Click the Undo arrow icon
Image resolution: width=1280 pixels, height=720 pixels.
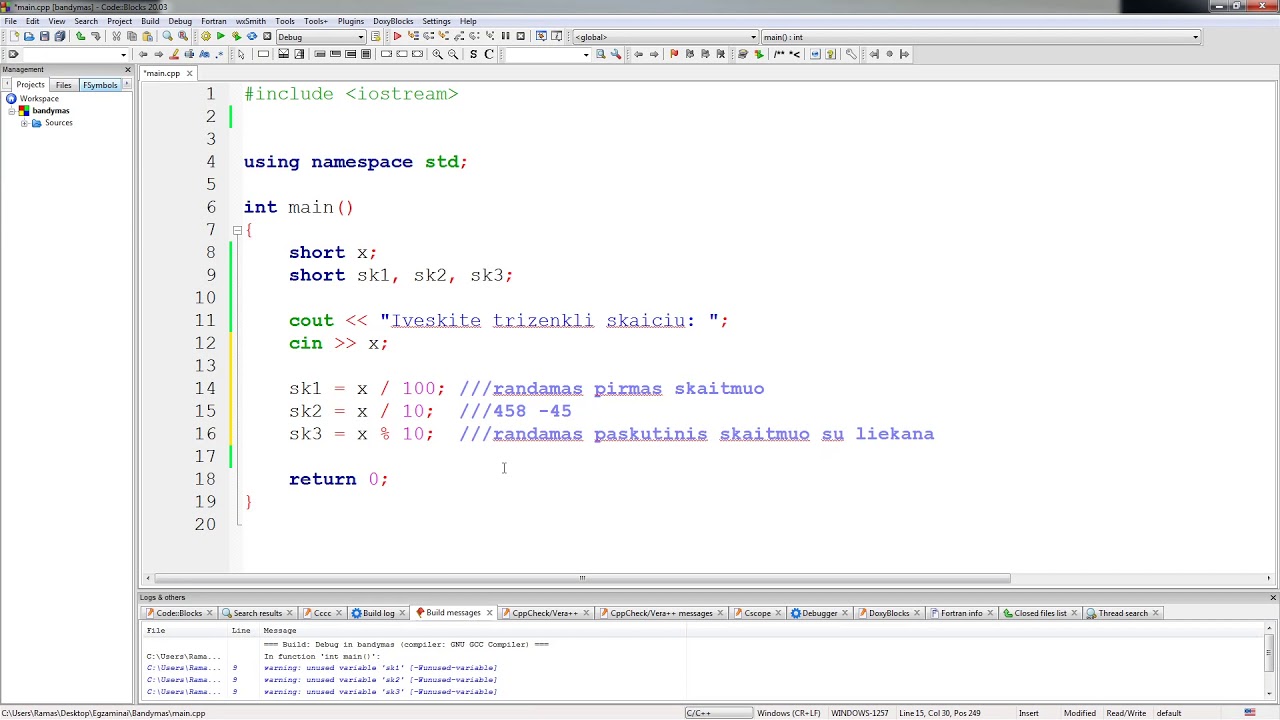(80, 36)
